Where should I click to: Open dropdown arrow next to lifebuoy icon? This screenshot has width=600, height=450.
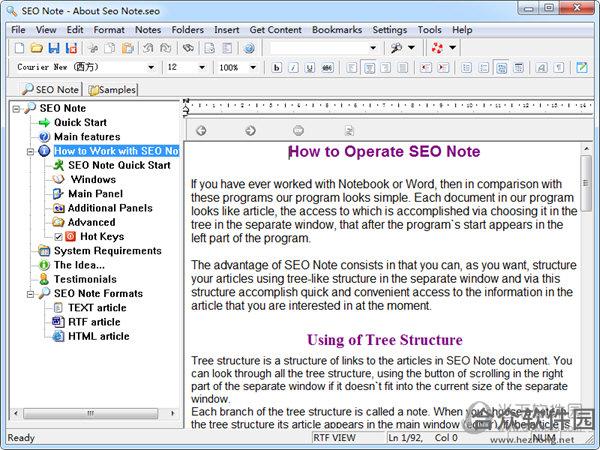453,48
